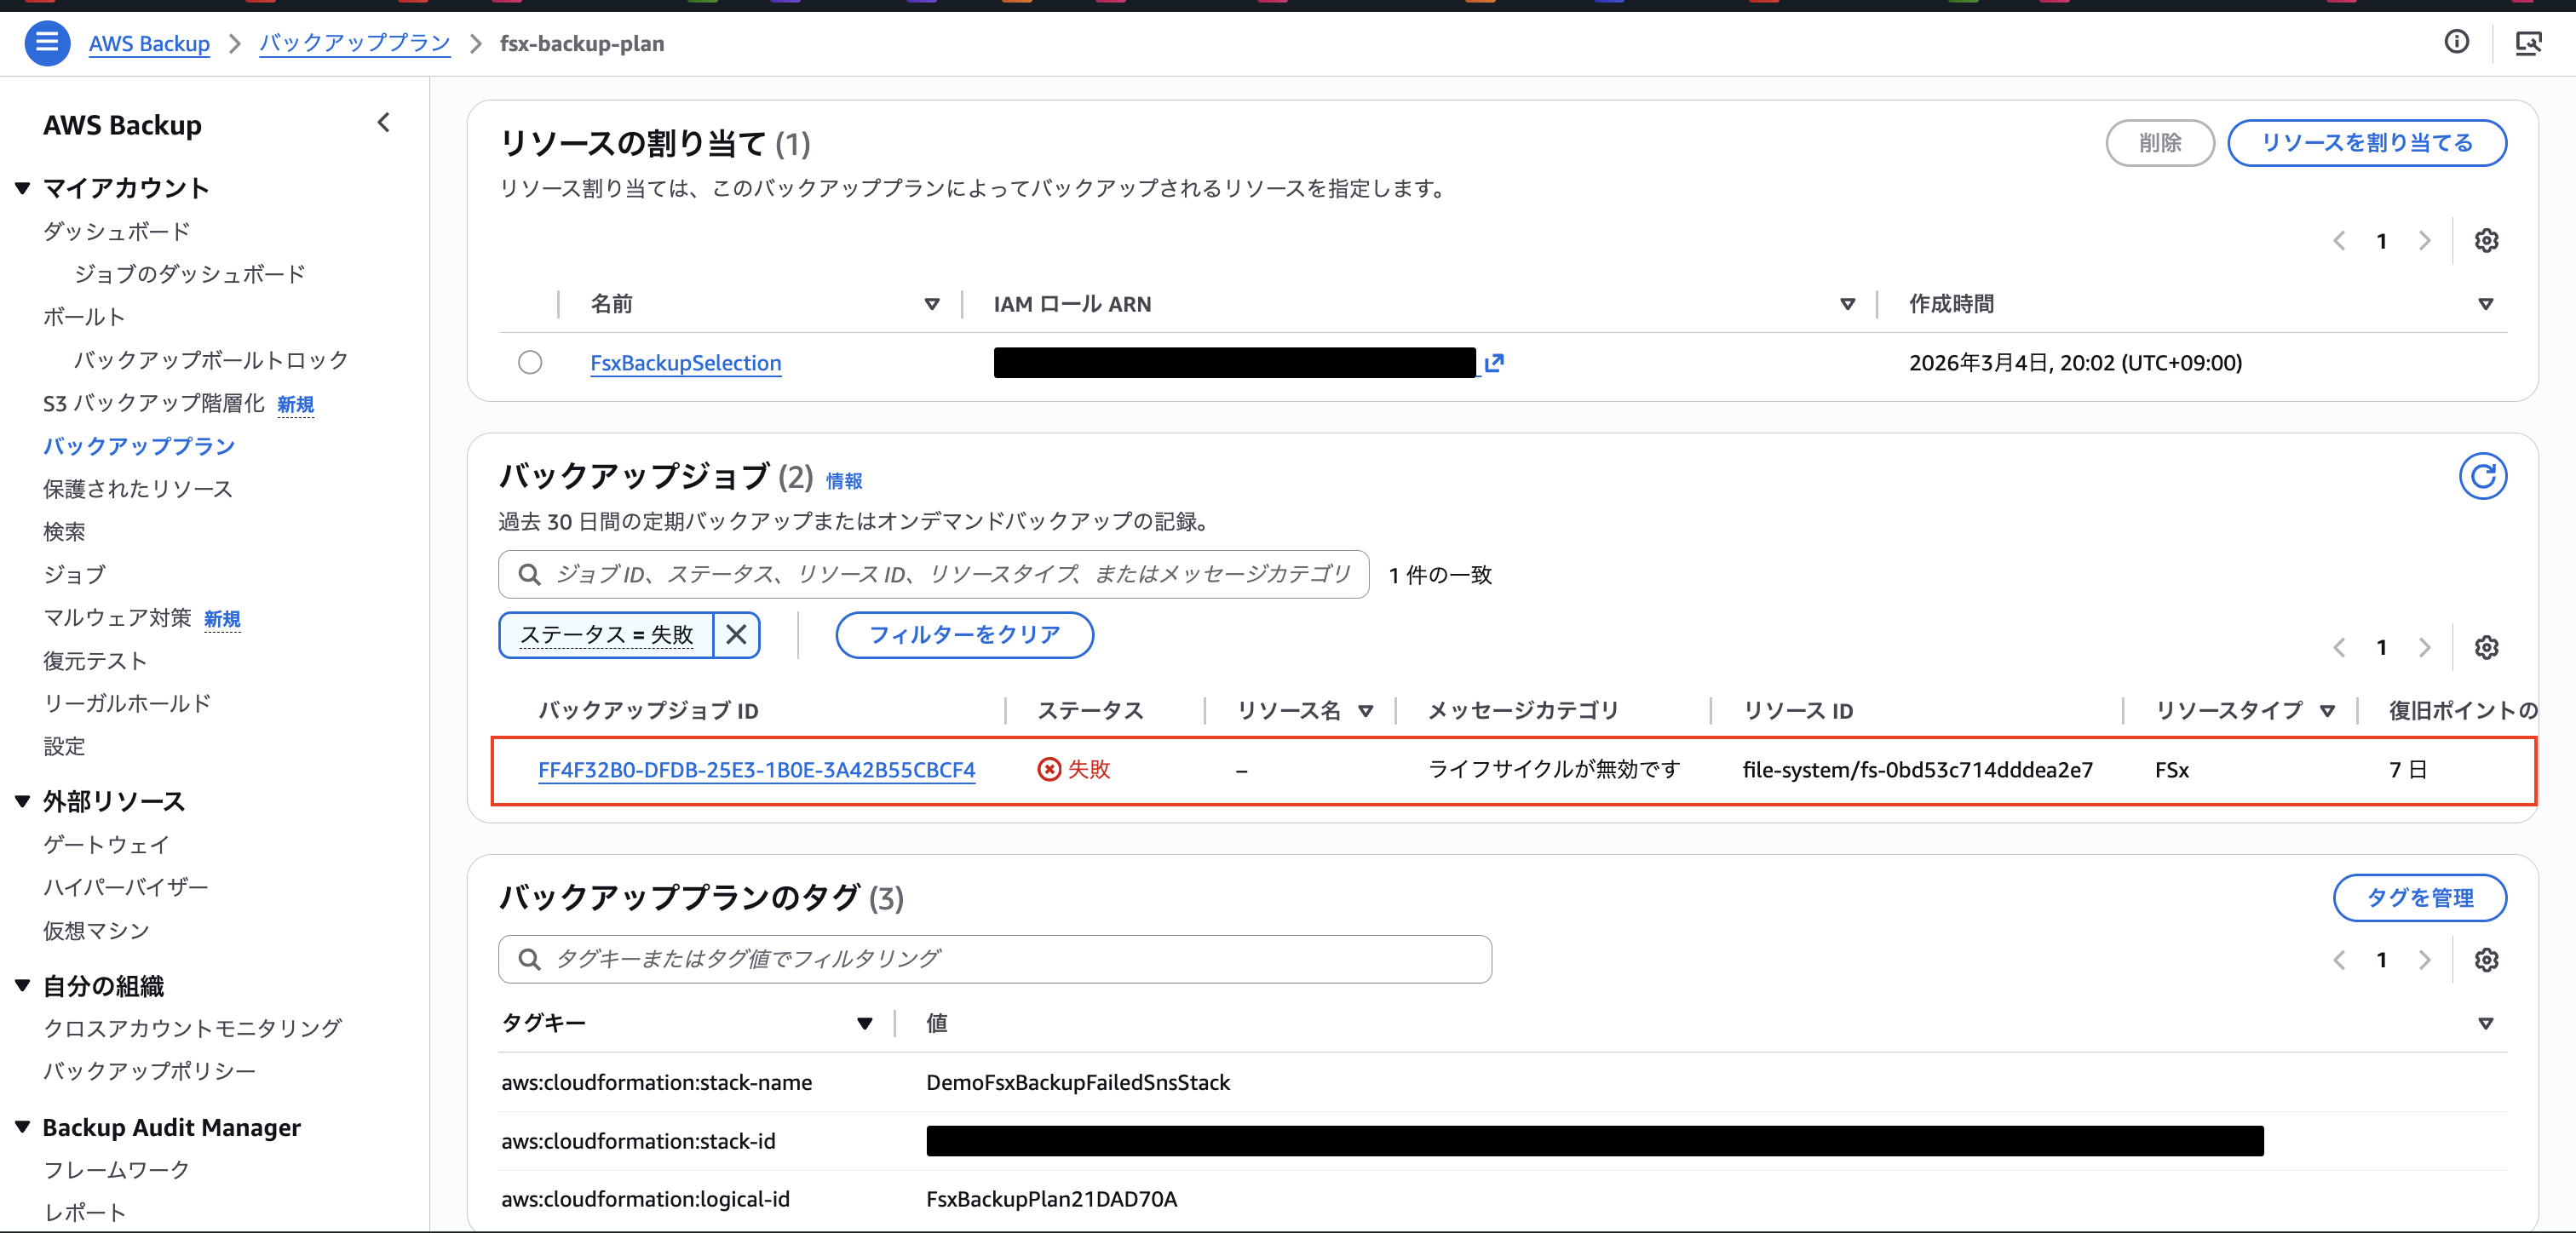Image resolution: width=2576 pixels, height=1233 pixels.
Task: Open resource assignment table settings gear
Action: point(2486,241)
